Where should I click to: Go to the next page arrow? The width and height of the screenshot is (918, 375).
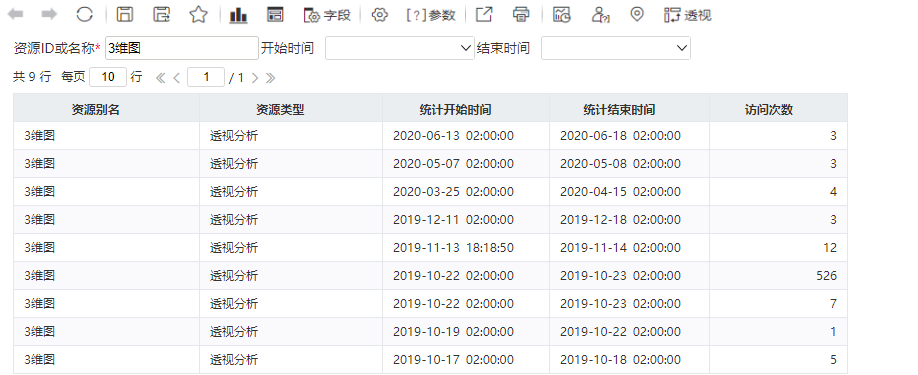coord(255,78)
